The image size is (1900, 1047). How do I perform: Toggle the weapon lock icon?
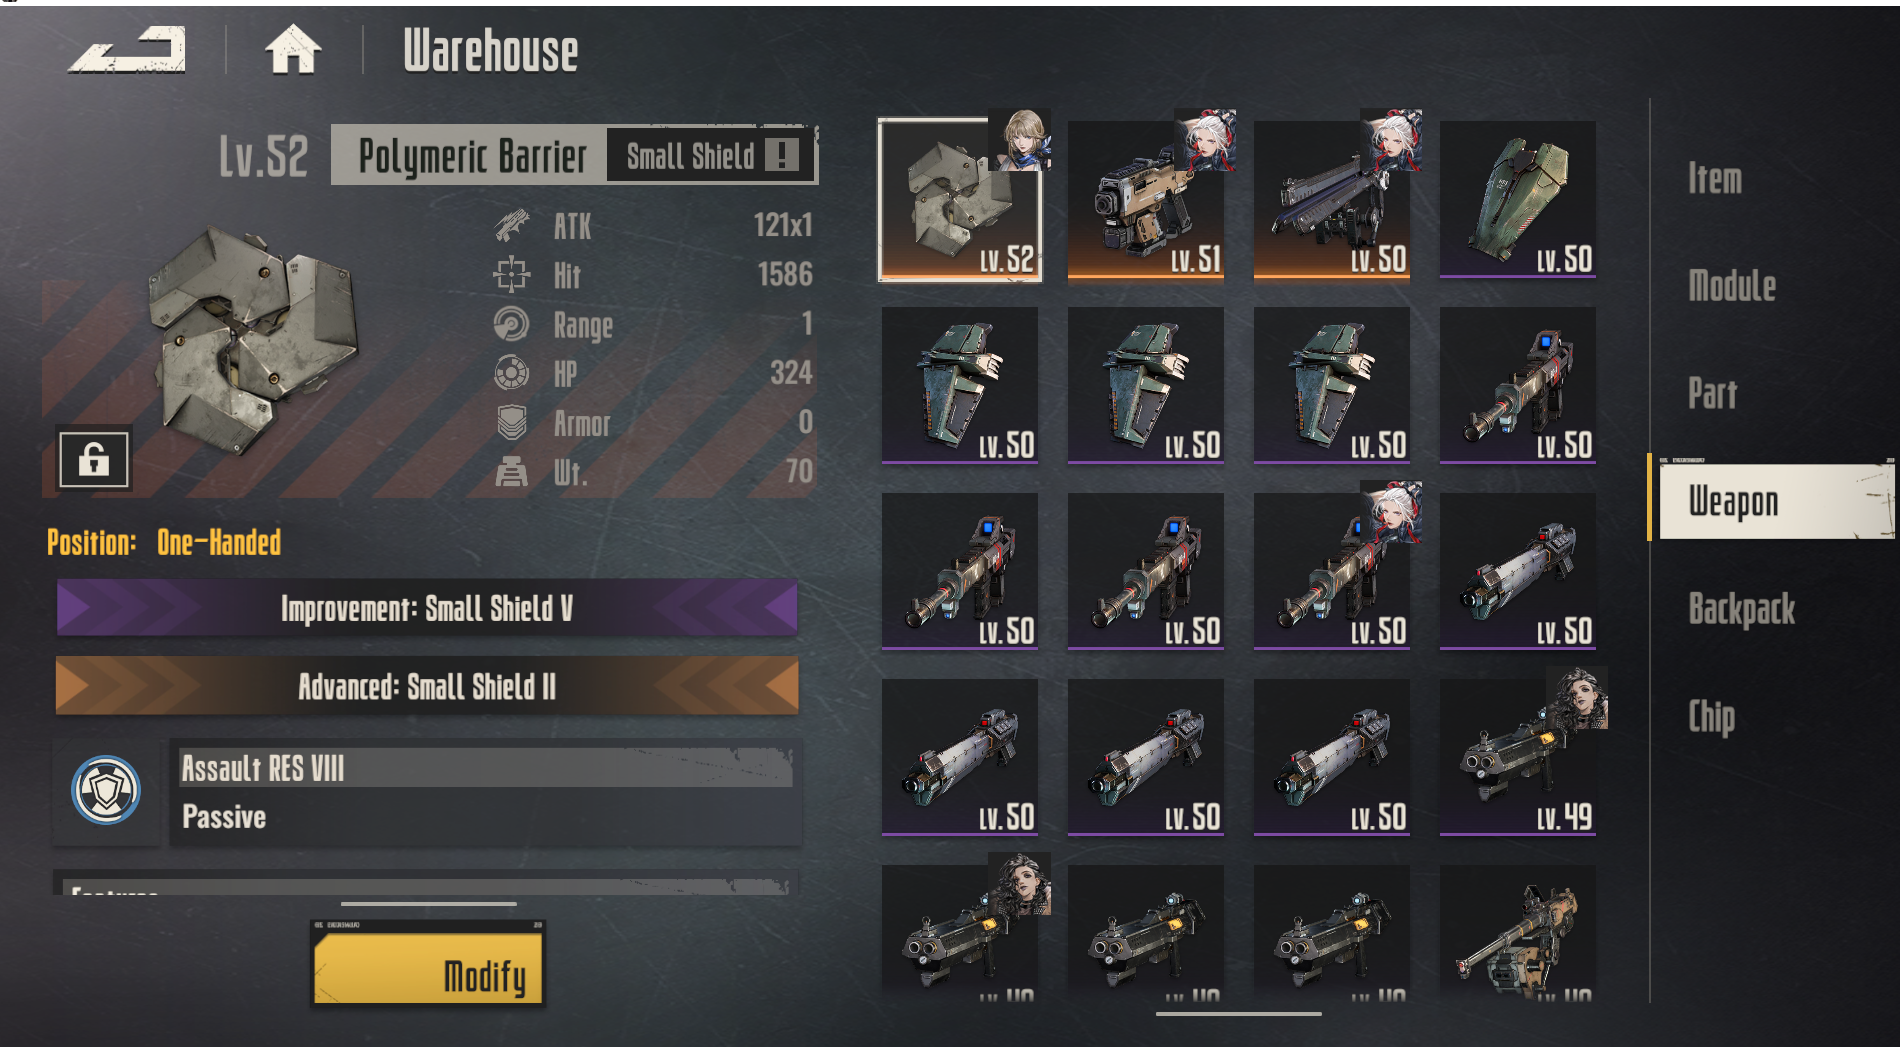(x=94, y=460)
